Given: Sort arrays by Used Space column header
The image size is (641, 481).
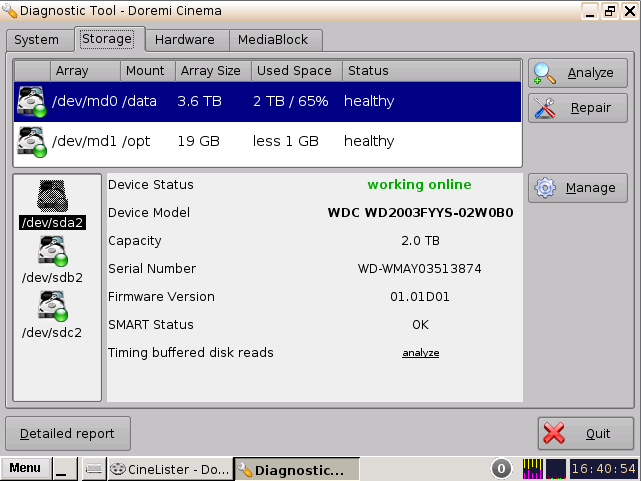Looking at the screenshot, I should tap(293, 71).
